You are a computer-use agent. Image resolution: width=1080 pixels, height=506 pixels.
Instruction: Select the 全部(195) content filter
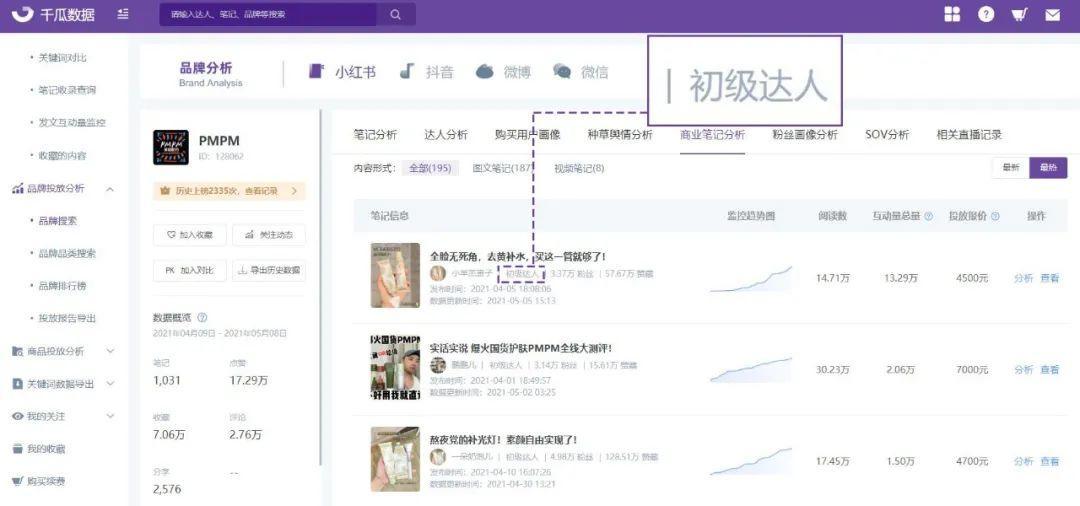coord(430,168)
